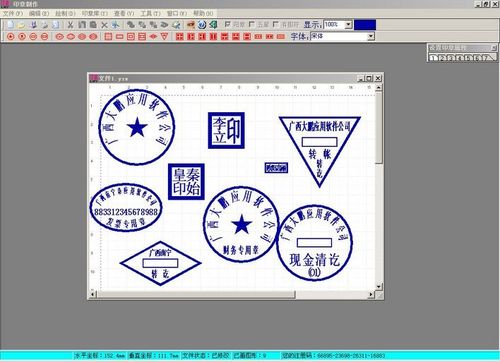Switch to tab 7 in seal properties panel
500x362 pixels.
point(487,58)
